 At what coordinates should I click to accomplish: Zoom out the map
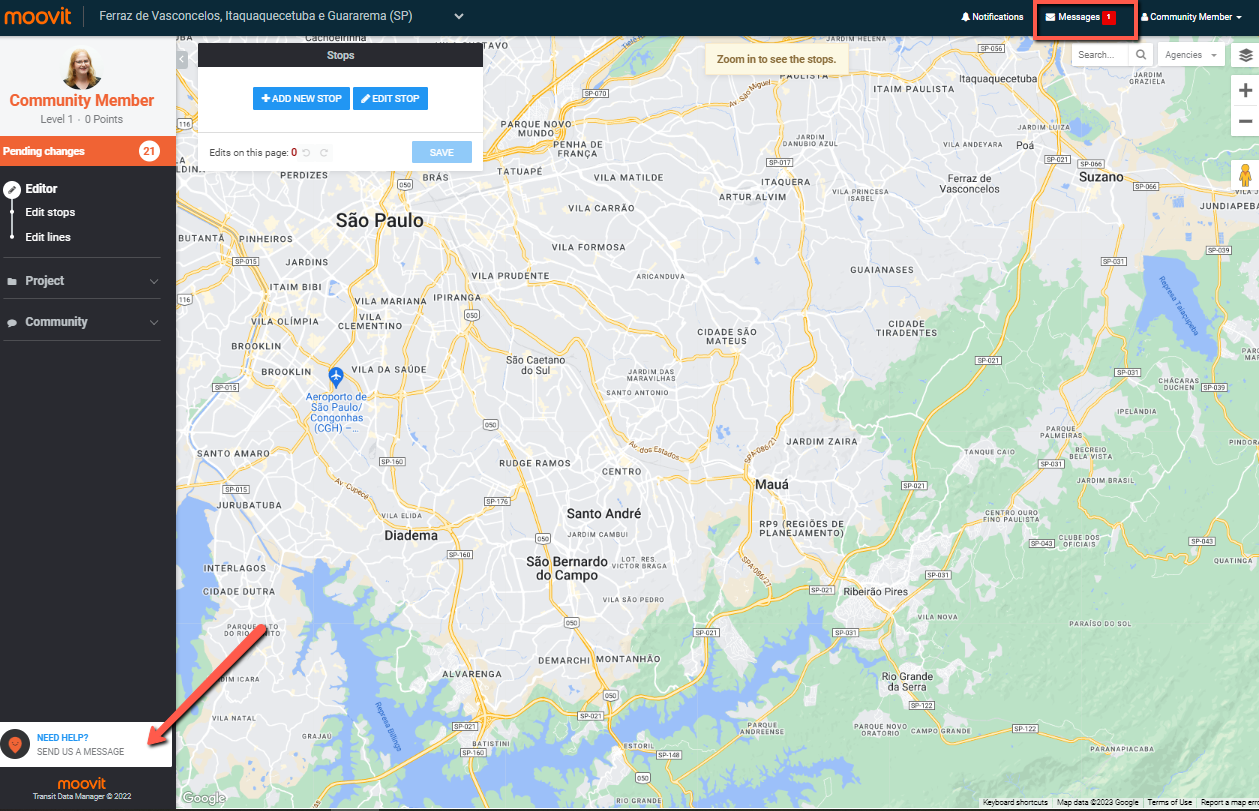click(1245, 121)
